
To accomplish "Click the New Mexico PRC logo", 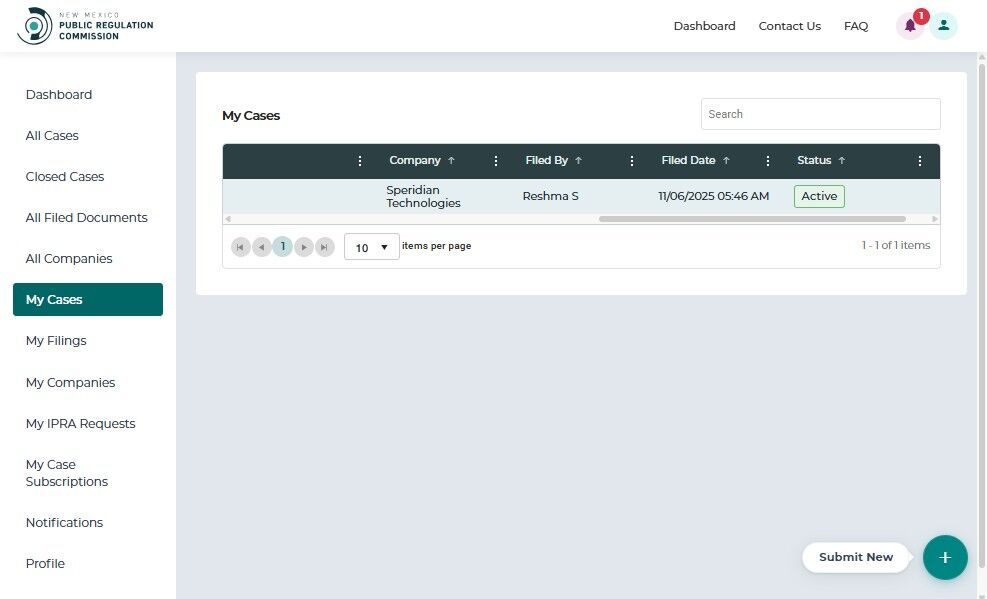I will (86, 26).
